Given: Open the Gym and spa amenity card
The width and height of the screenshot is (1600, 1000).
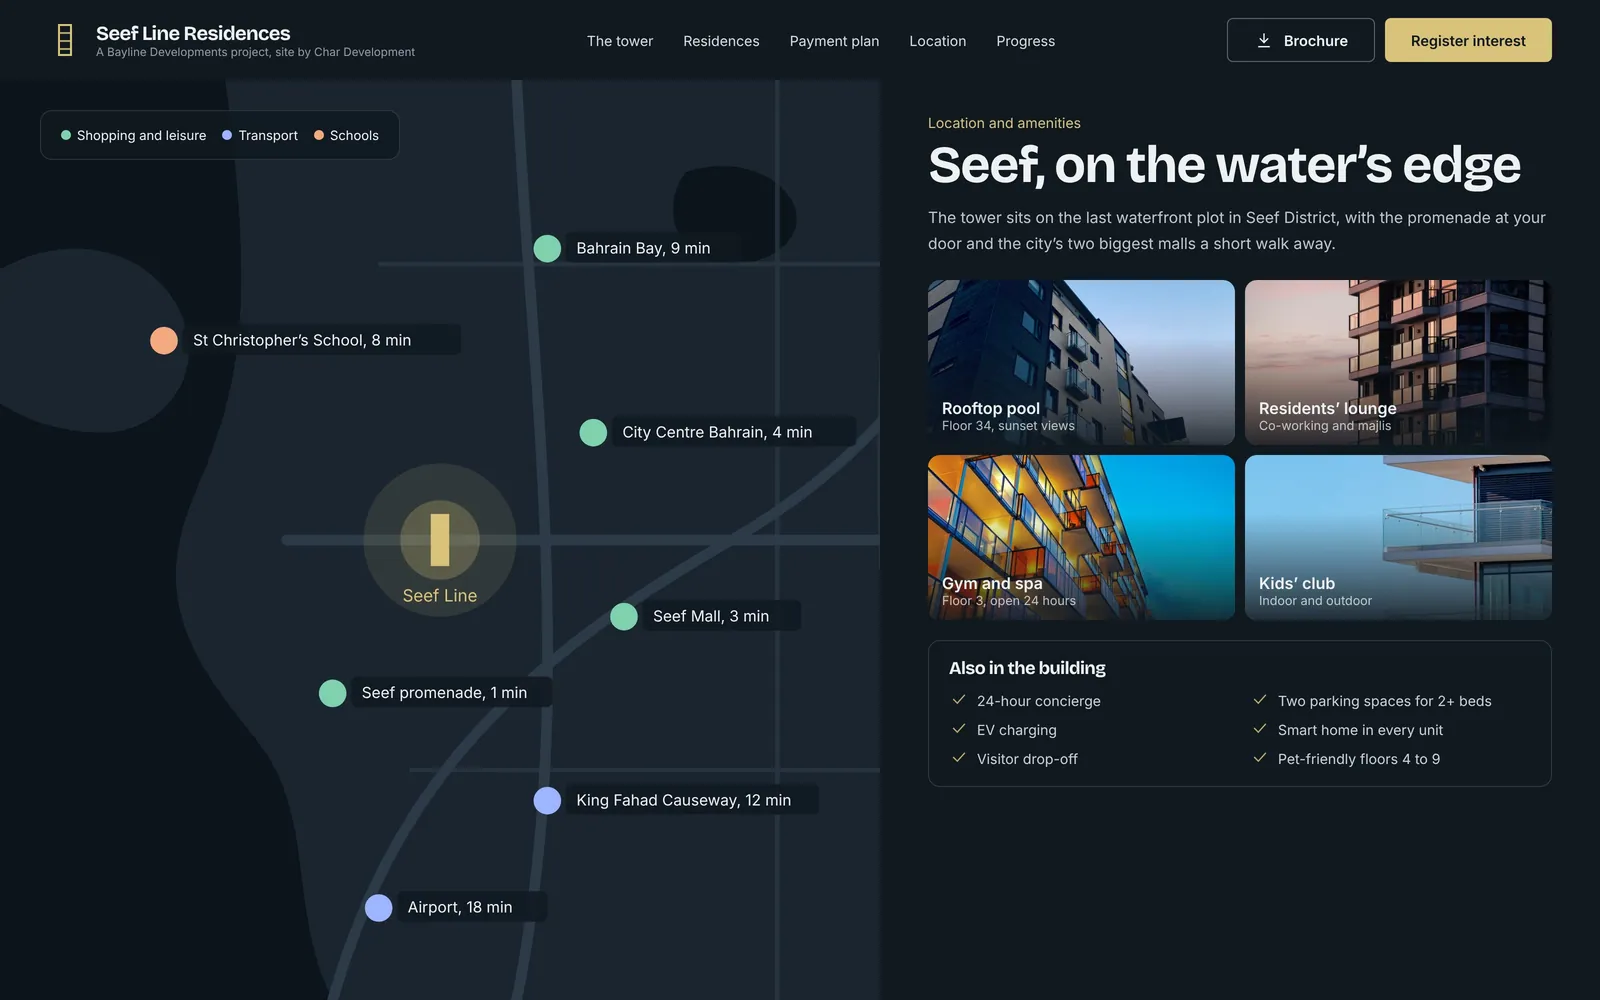Looking at the screenshot, I should click(x=1081, y=537).
